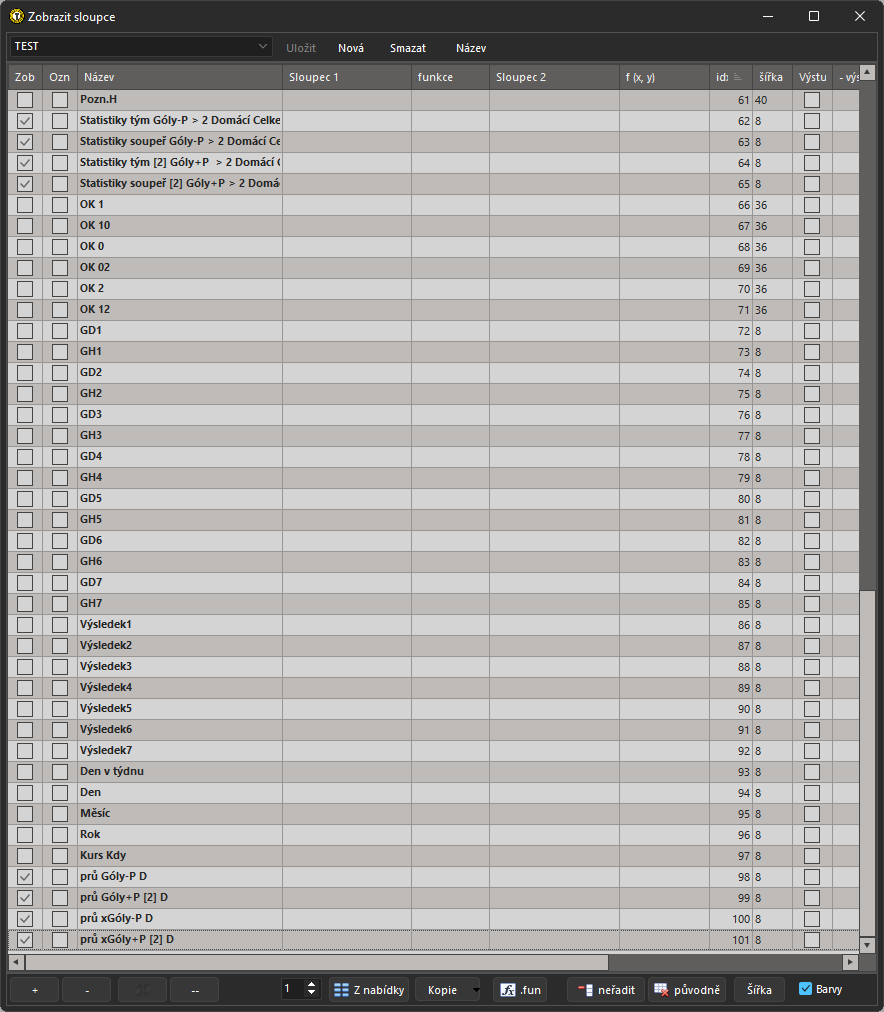Click the Šířka button

click(x=759, y=989)
